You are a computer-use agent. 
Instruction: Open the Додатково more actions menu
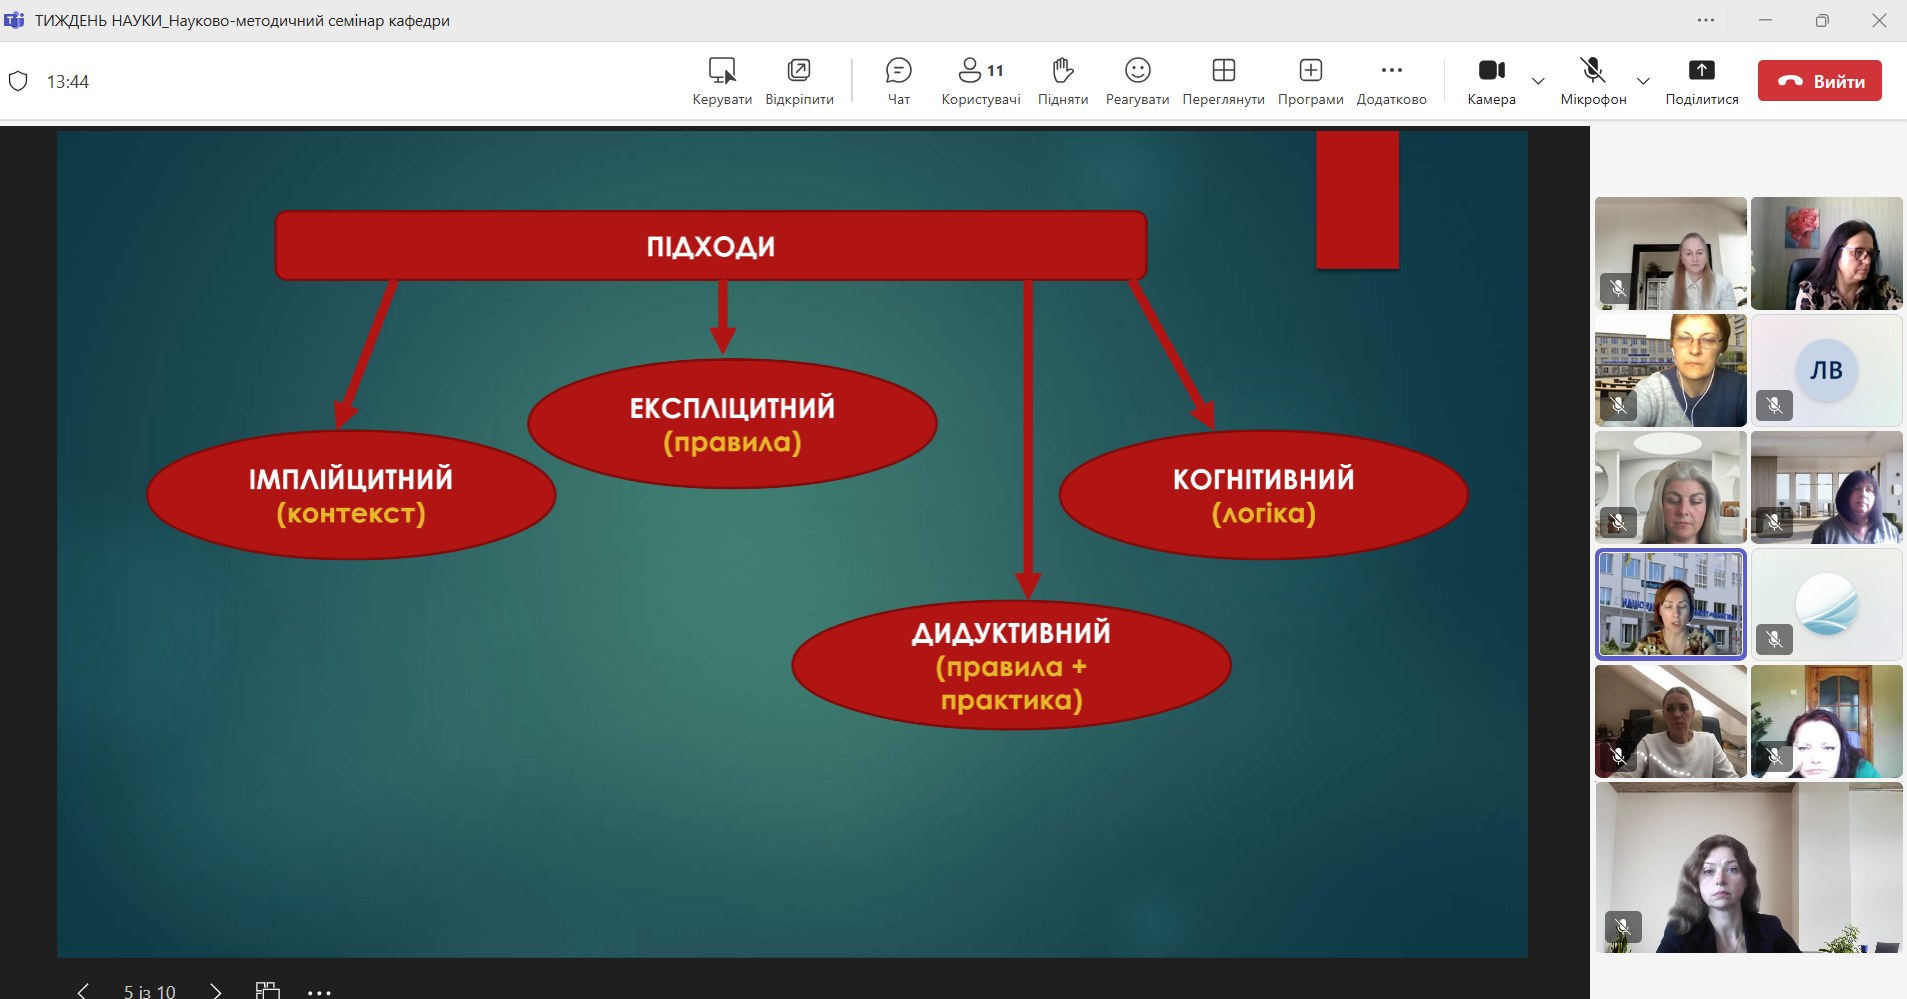[1391, 80]
